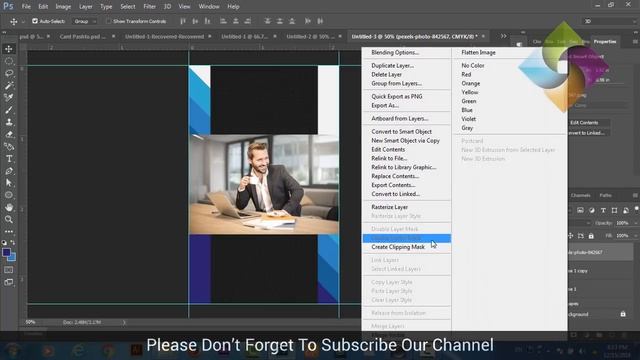
Task: Select the Elliptical Marquee tool
Action: [x=9, y=61]
